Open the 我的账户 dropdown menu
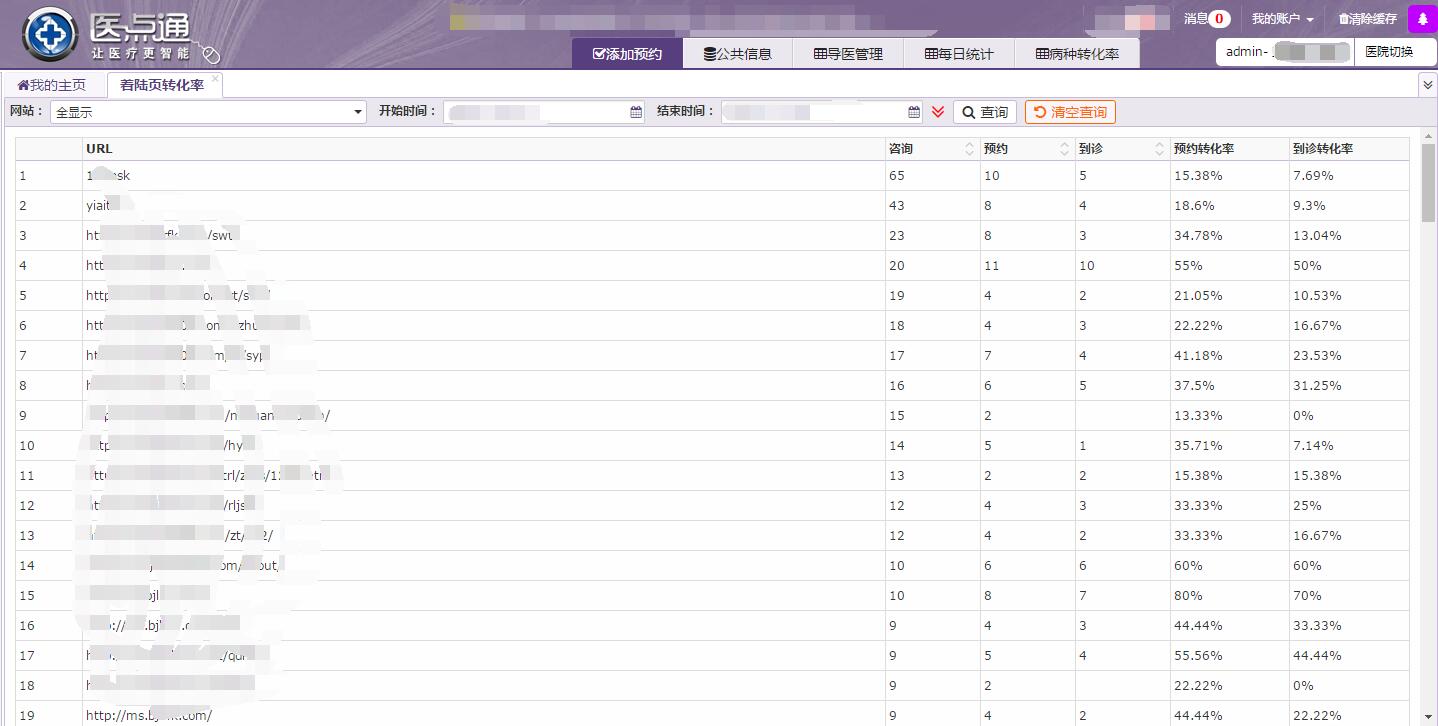 (1282, 19)
